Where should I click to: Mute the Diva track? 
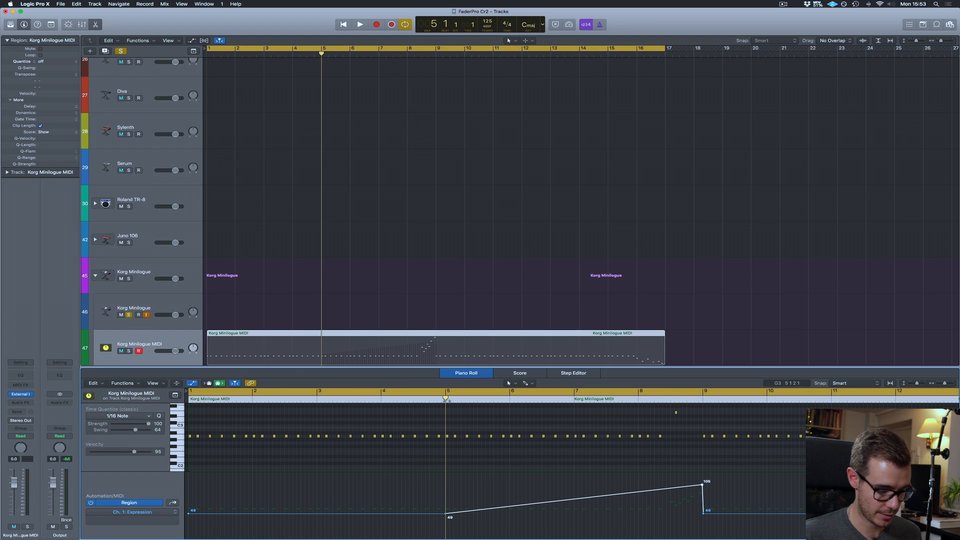(121, 98)
